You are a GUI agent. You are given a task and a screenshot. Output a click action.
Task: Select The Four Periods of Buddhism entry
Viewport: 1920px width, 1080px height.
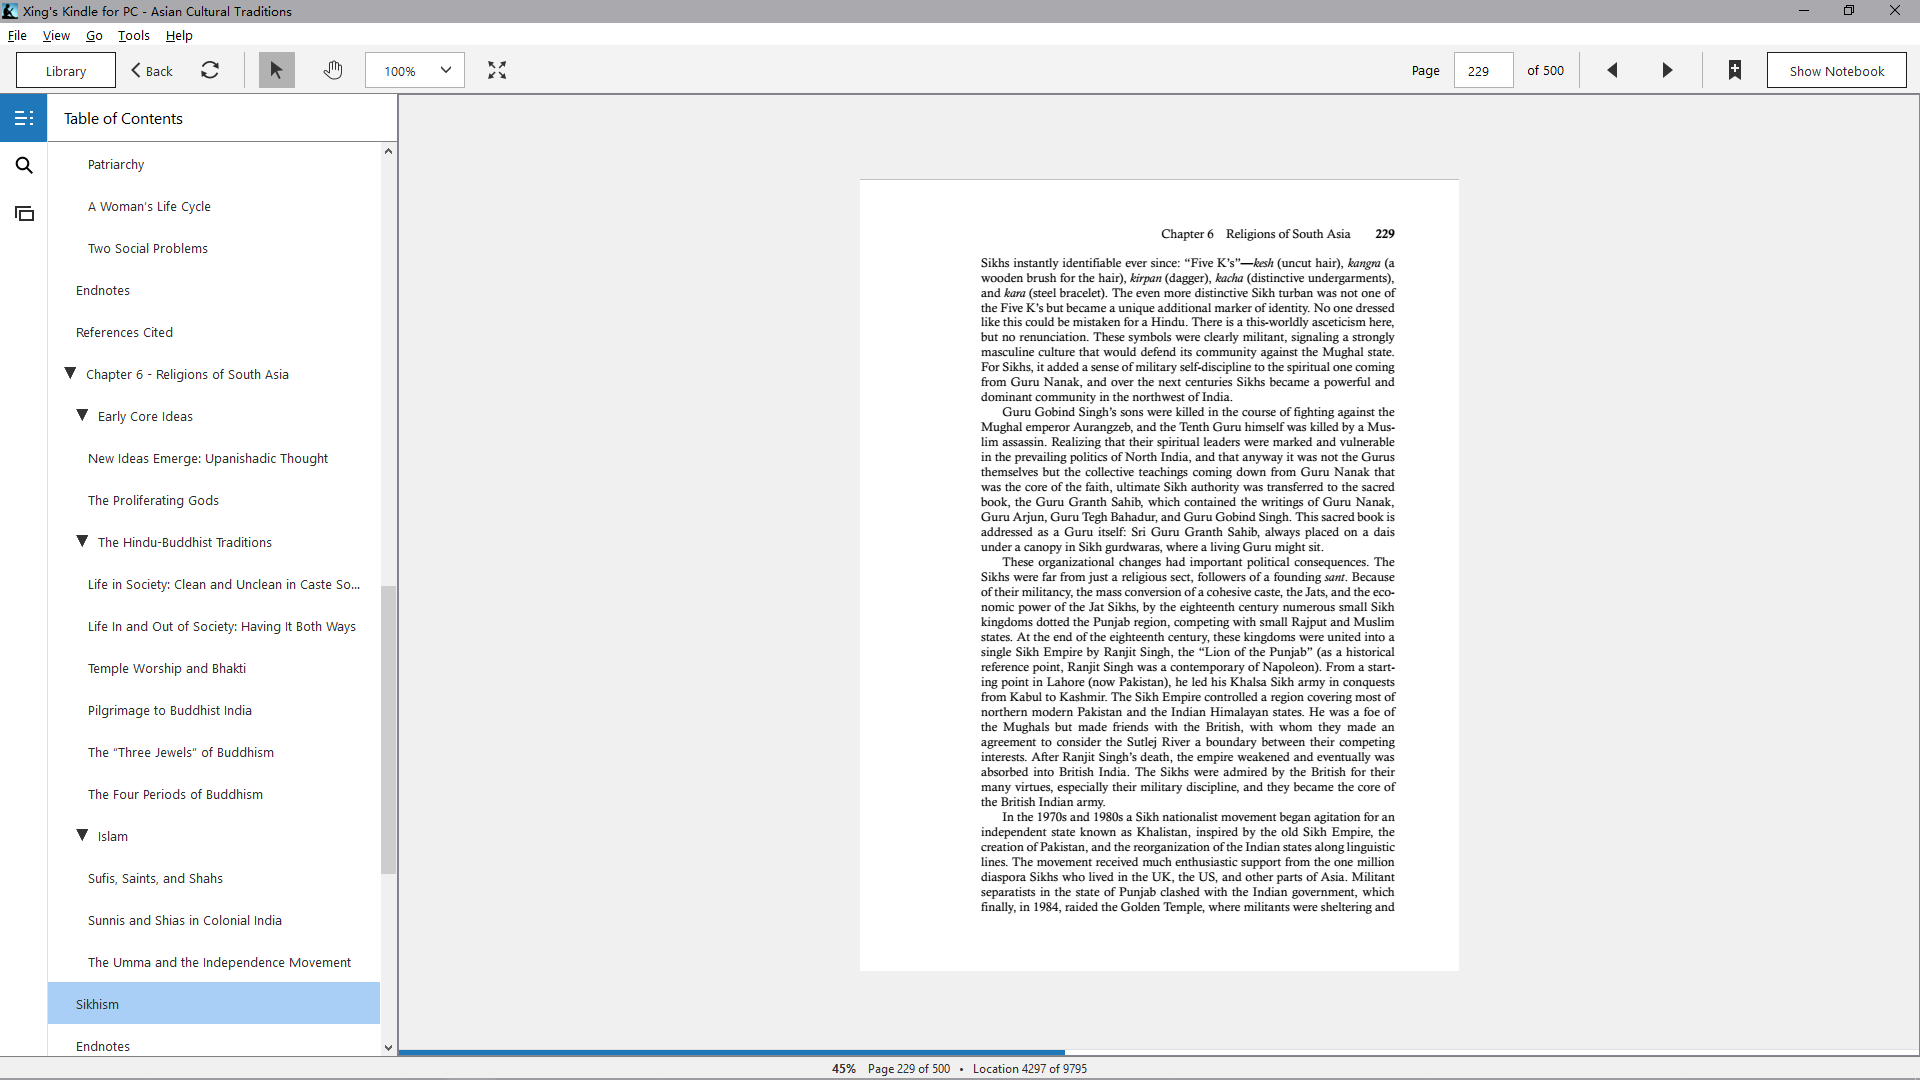[x=175, y=794]
